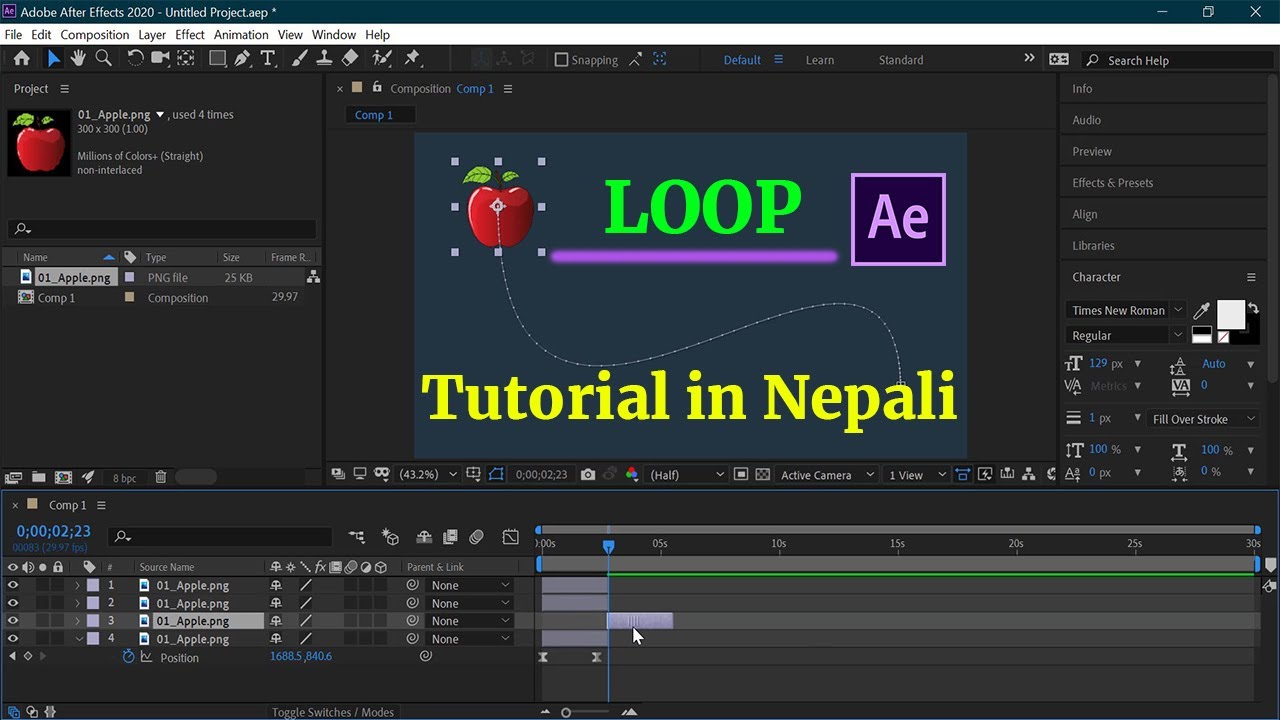Viewport: 1280px width, 720px height.
Task: Create a new folder in Project panel
Action: pyautogui.click(x=38, y=478)
